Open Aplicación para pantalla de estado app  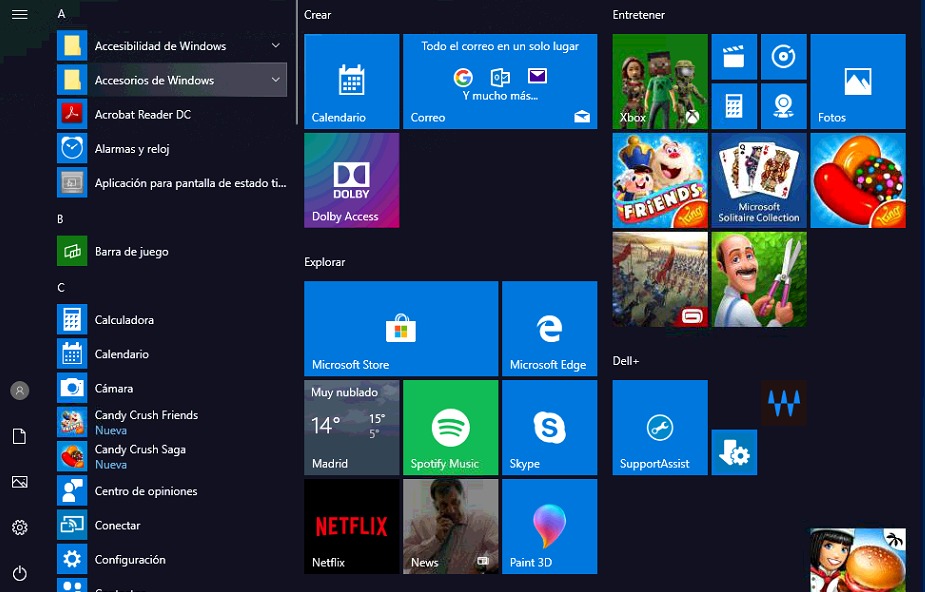pos(172,183)
